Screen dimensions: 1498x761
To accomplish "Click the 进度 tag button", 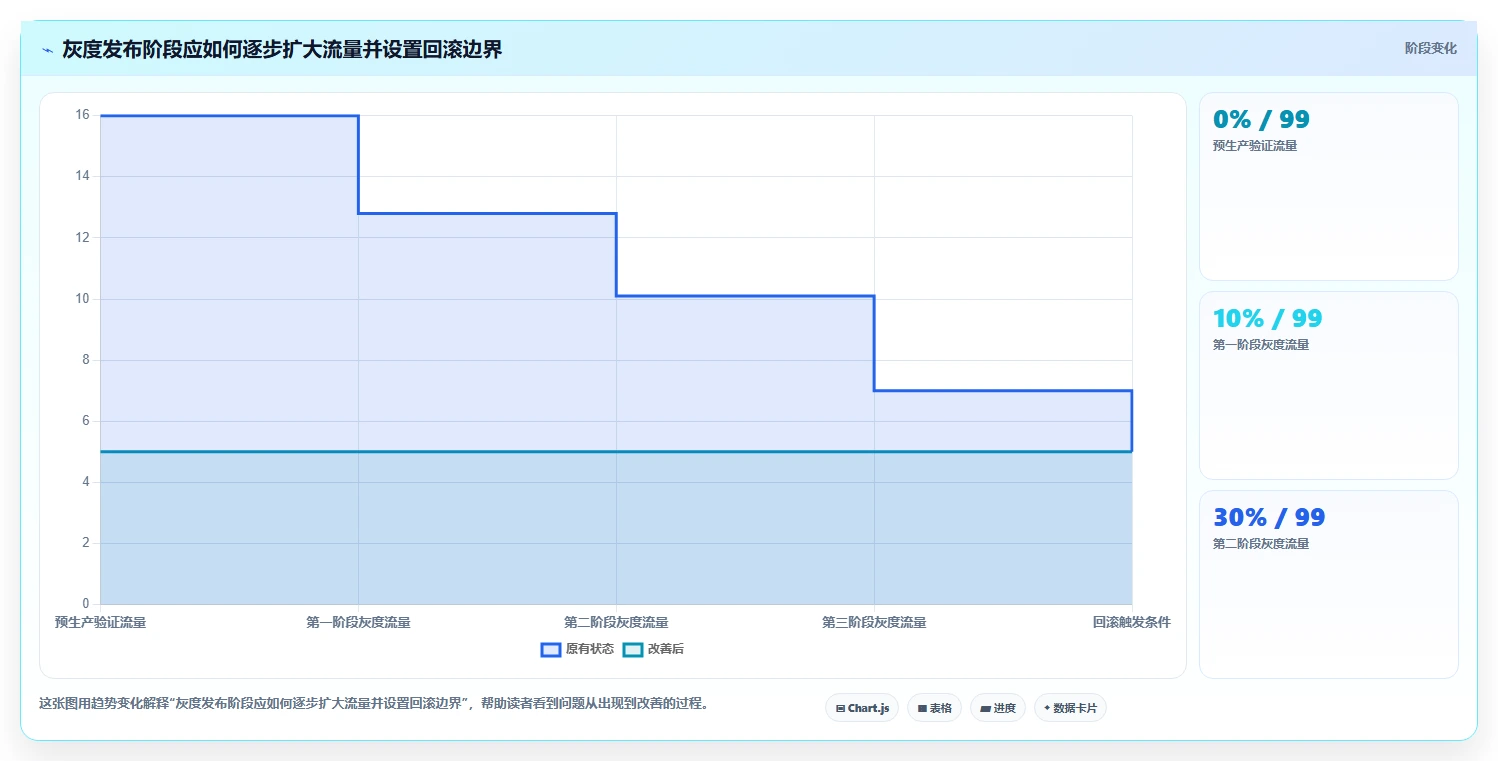I will pos(998,708).
